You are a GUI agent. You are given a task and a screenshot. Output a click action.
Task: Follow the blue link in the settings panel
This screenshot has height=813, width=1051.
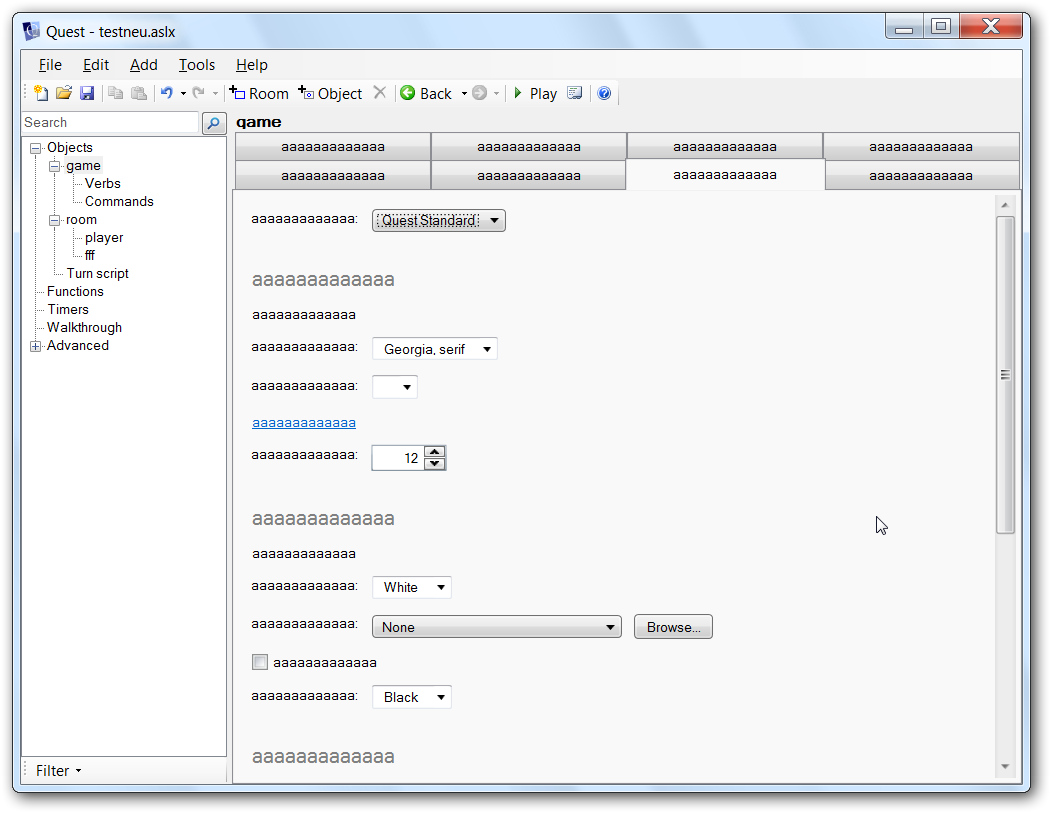[x=303, y=422]
